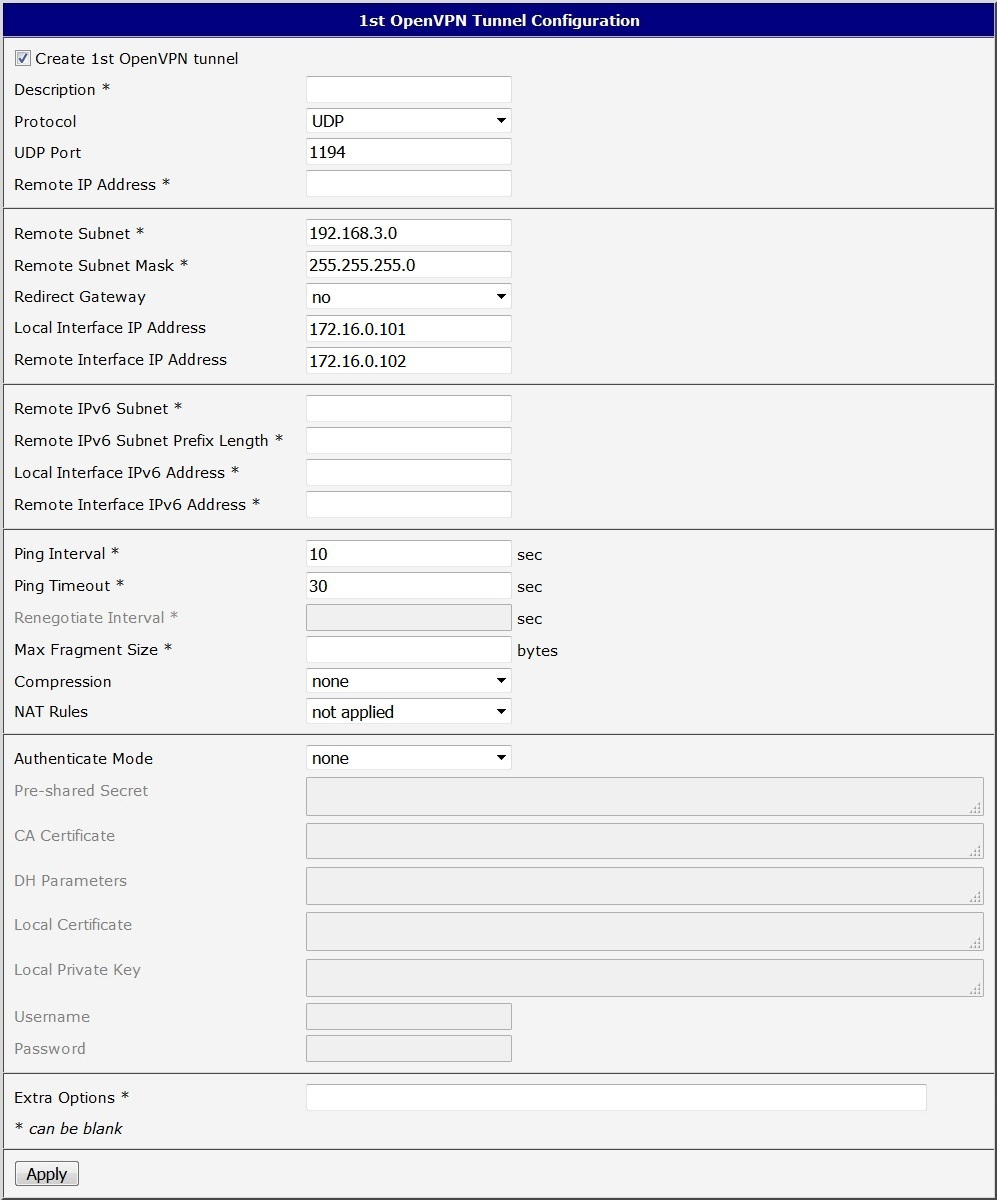Click Remote IPv6 Subnet Prefix Length field

pos(409,441)
